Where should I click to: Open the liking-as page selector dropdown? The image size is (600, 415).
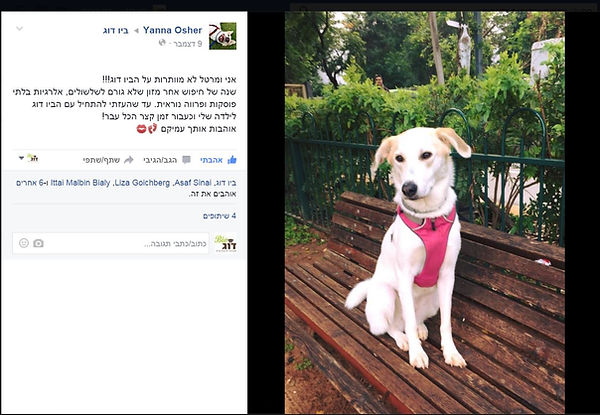(x=29, y=158)
